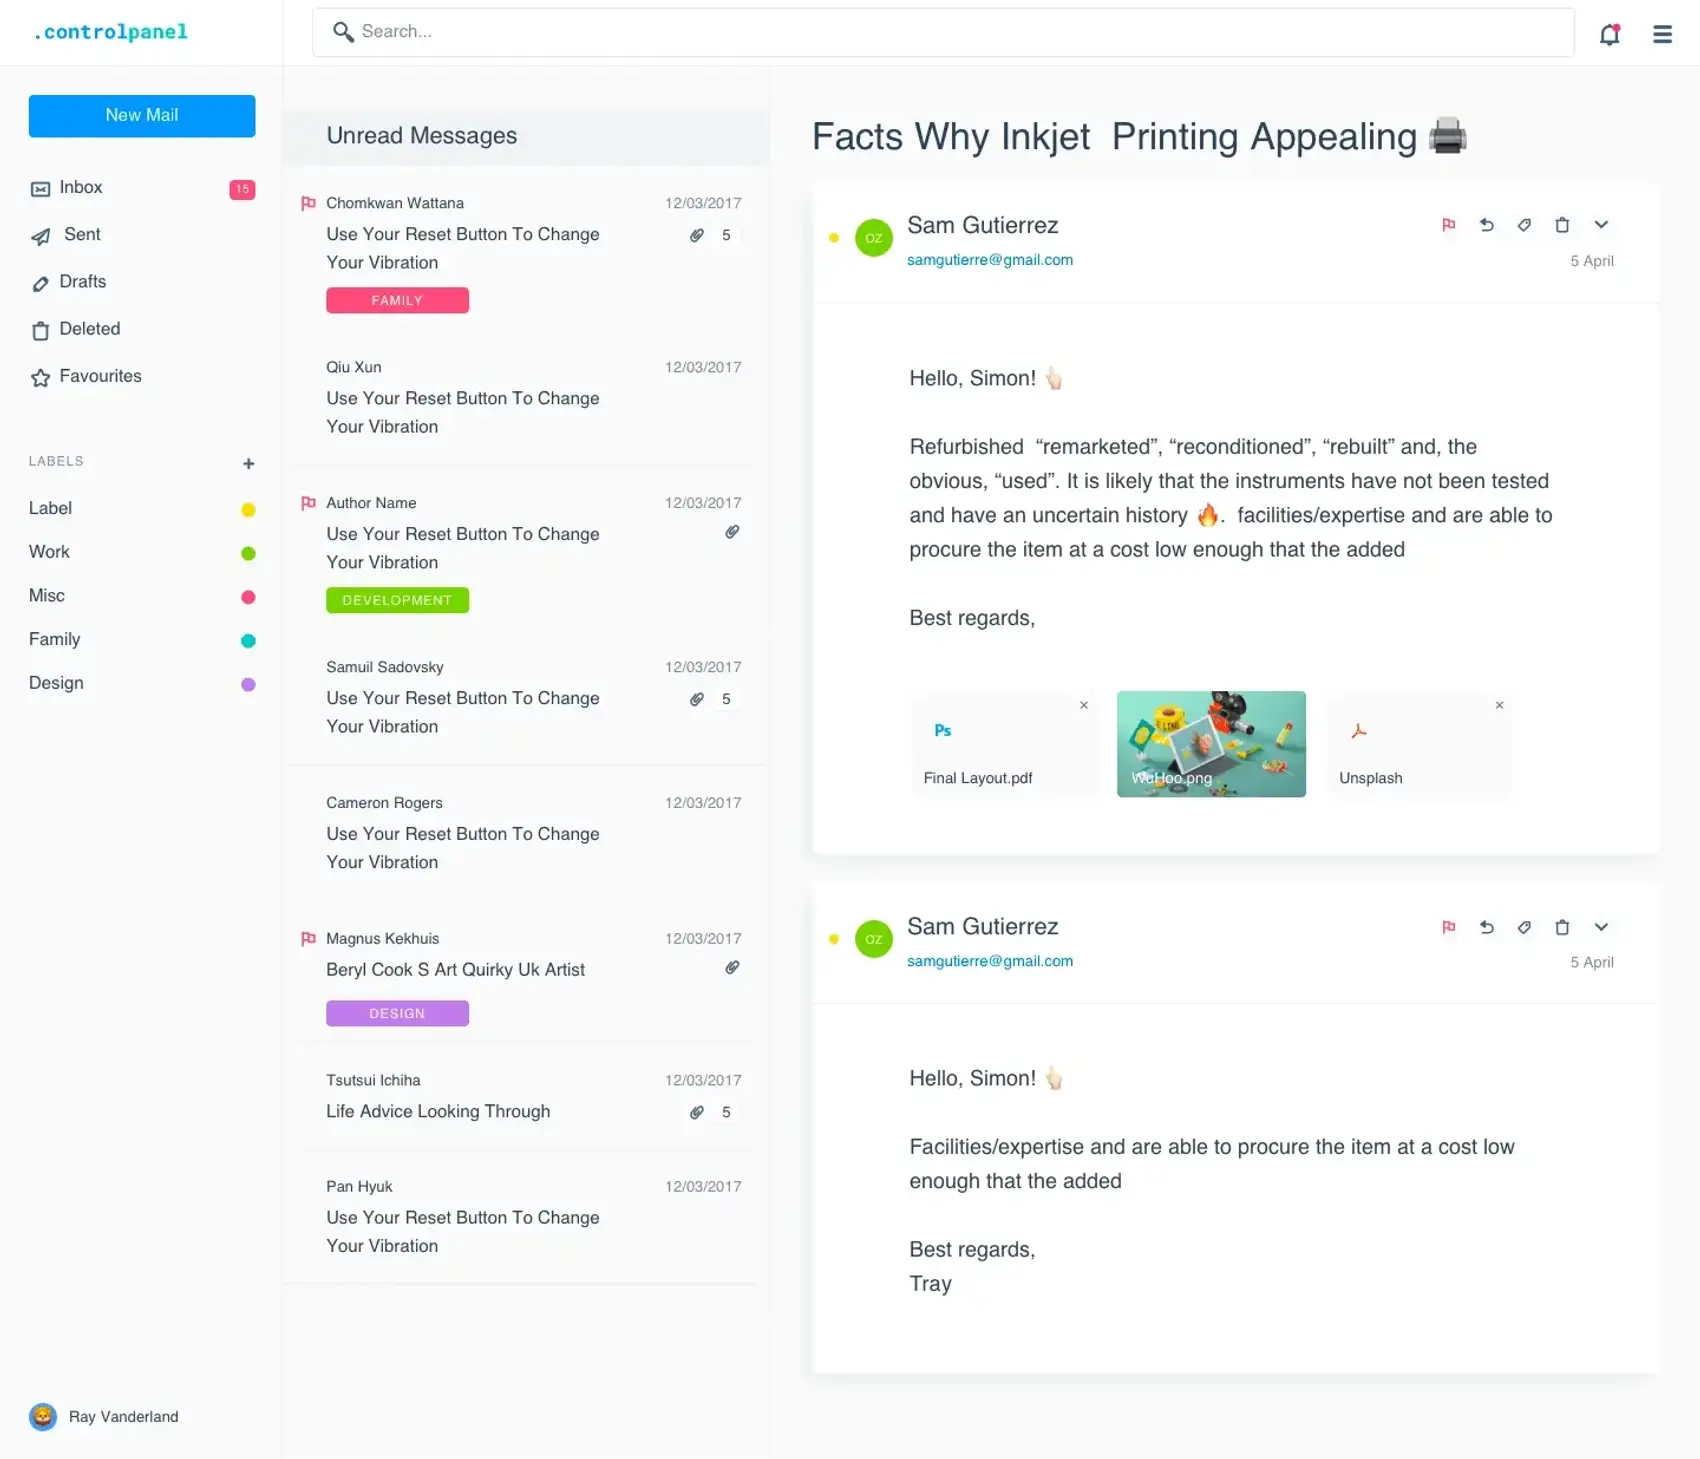The width and height of the screenshot is (1700, 1459).
Task: Click the notification bell icon
Action: (x=1609, y=35)
